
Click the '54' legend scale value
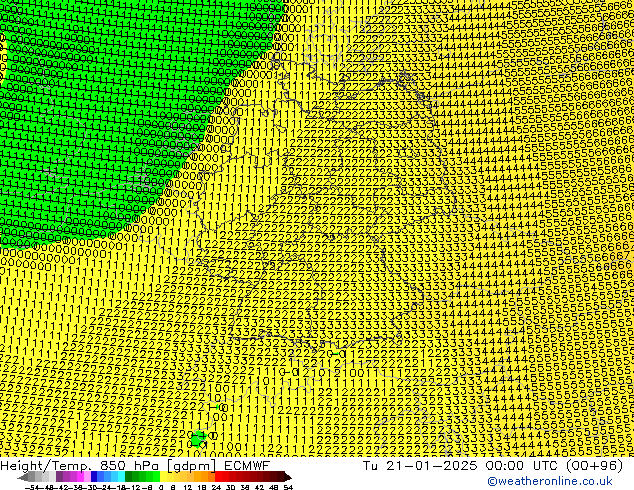[288, 487]
